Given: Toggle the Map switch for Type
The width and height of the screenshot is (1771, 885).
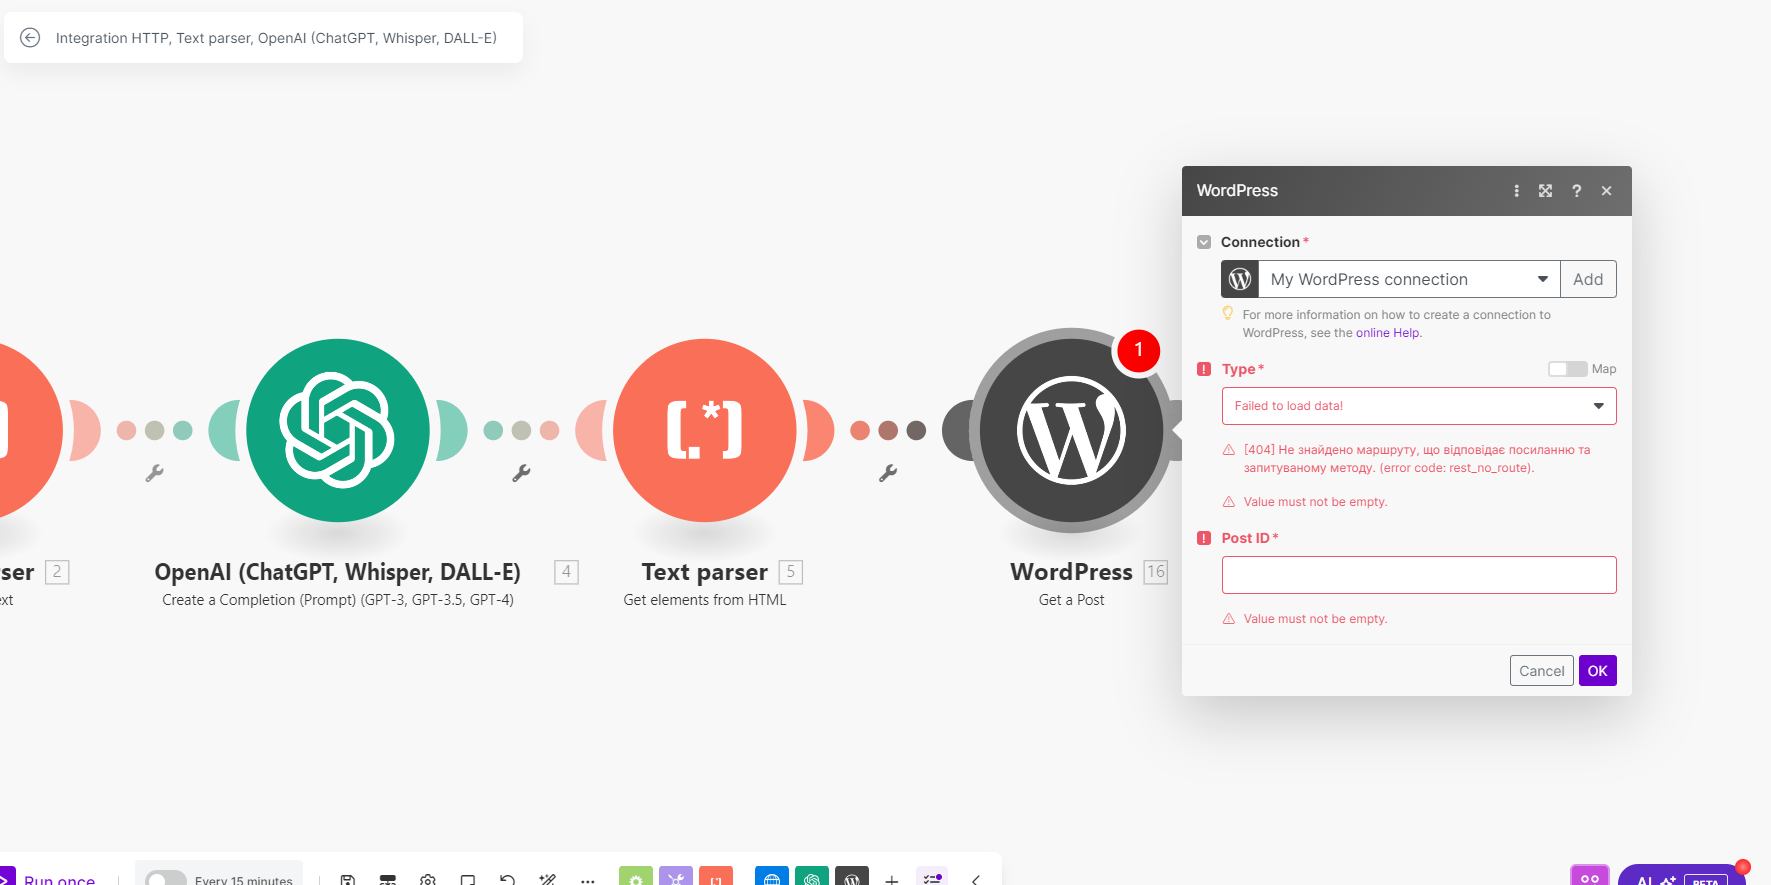Looking at the screenshot, I should tap(1567, 369).
